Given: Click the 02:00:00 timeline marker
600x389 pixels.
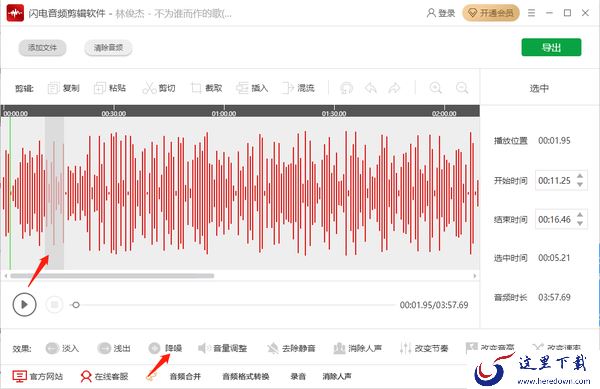Looking at the screenshot, I should click(444, 113).
